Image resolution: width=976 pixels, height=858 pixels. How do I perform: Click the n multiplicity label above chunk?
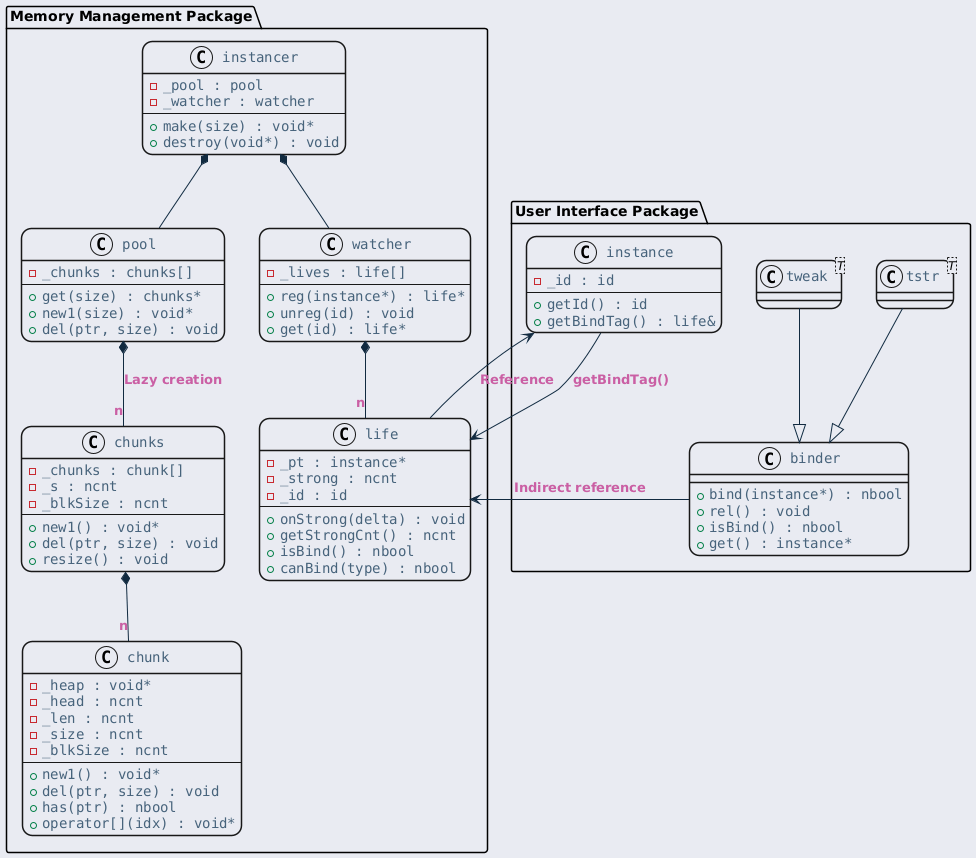[x=123, y=625]
